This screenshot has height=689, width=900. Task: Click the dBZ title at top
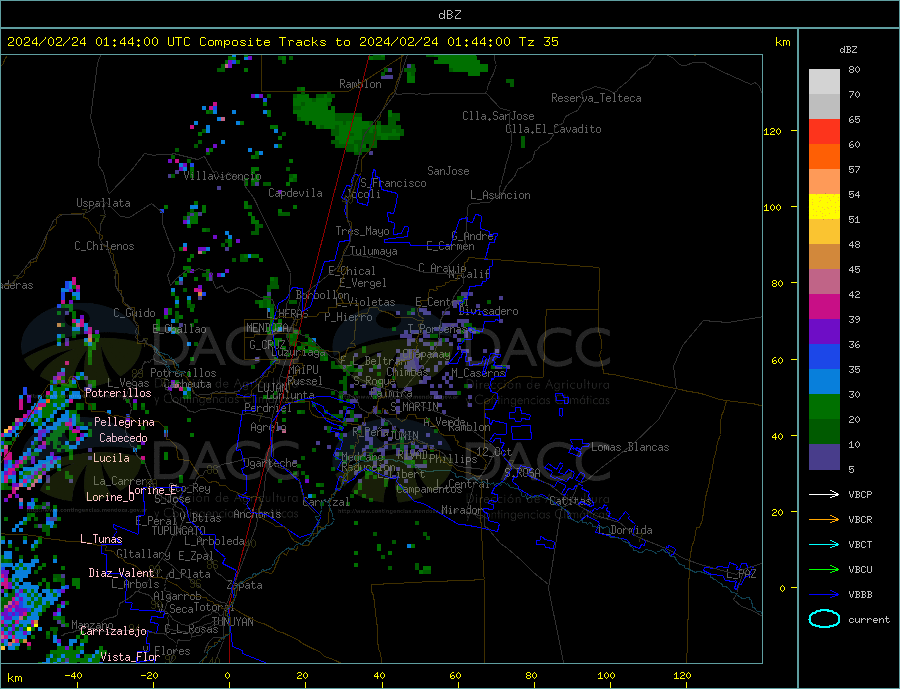[449, 15]
